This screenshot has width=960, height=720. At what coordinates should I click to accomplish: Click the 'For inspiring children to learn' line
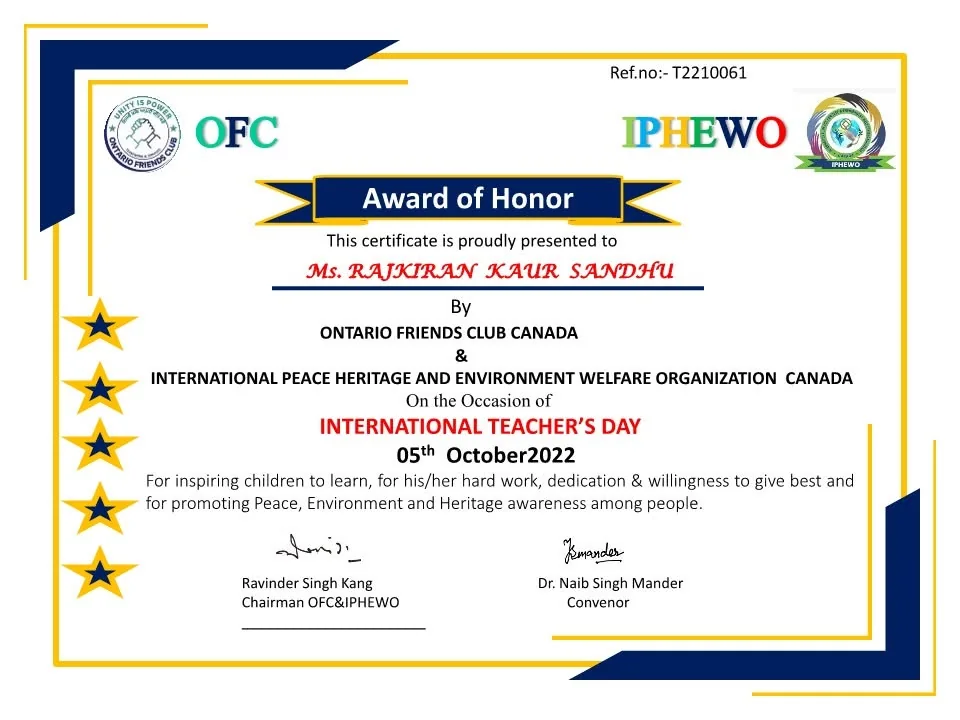click(500, 481)
